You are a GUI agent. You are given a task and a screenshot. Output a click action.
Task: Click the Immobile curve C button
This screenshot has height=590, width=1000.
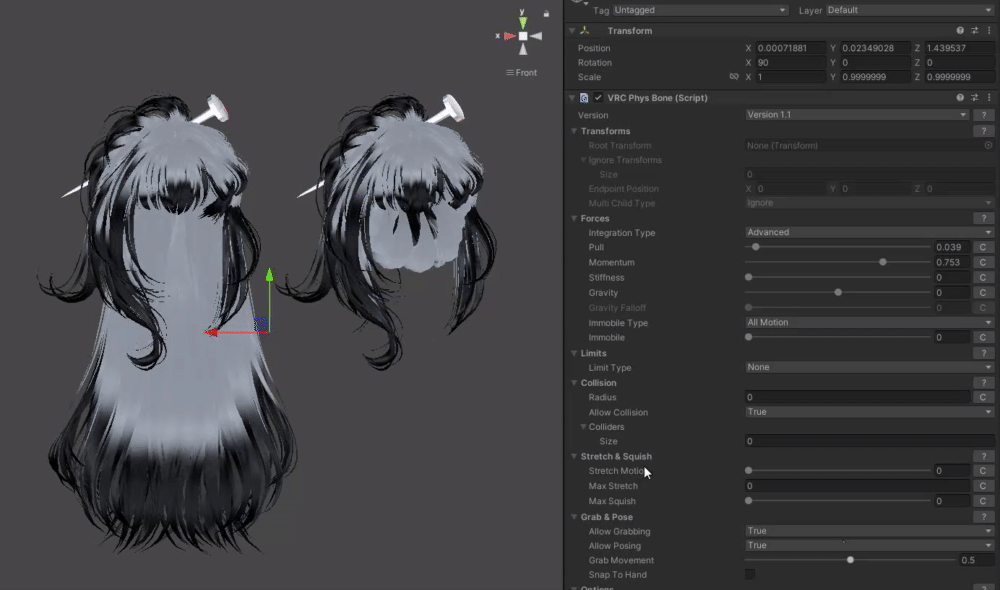click(983, 337)
